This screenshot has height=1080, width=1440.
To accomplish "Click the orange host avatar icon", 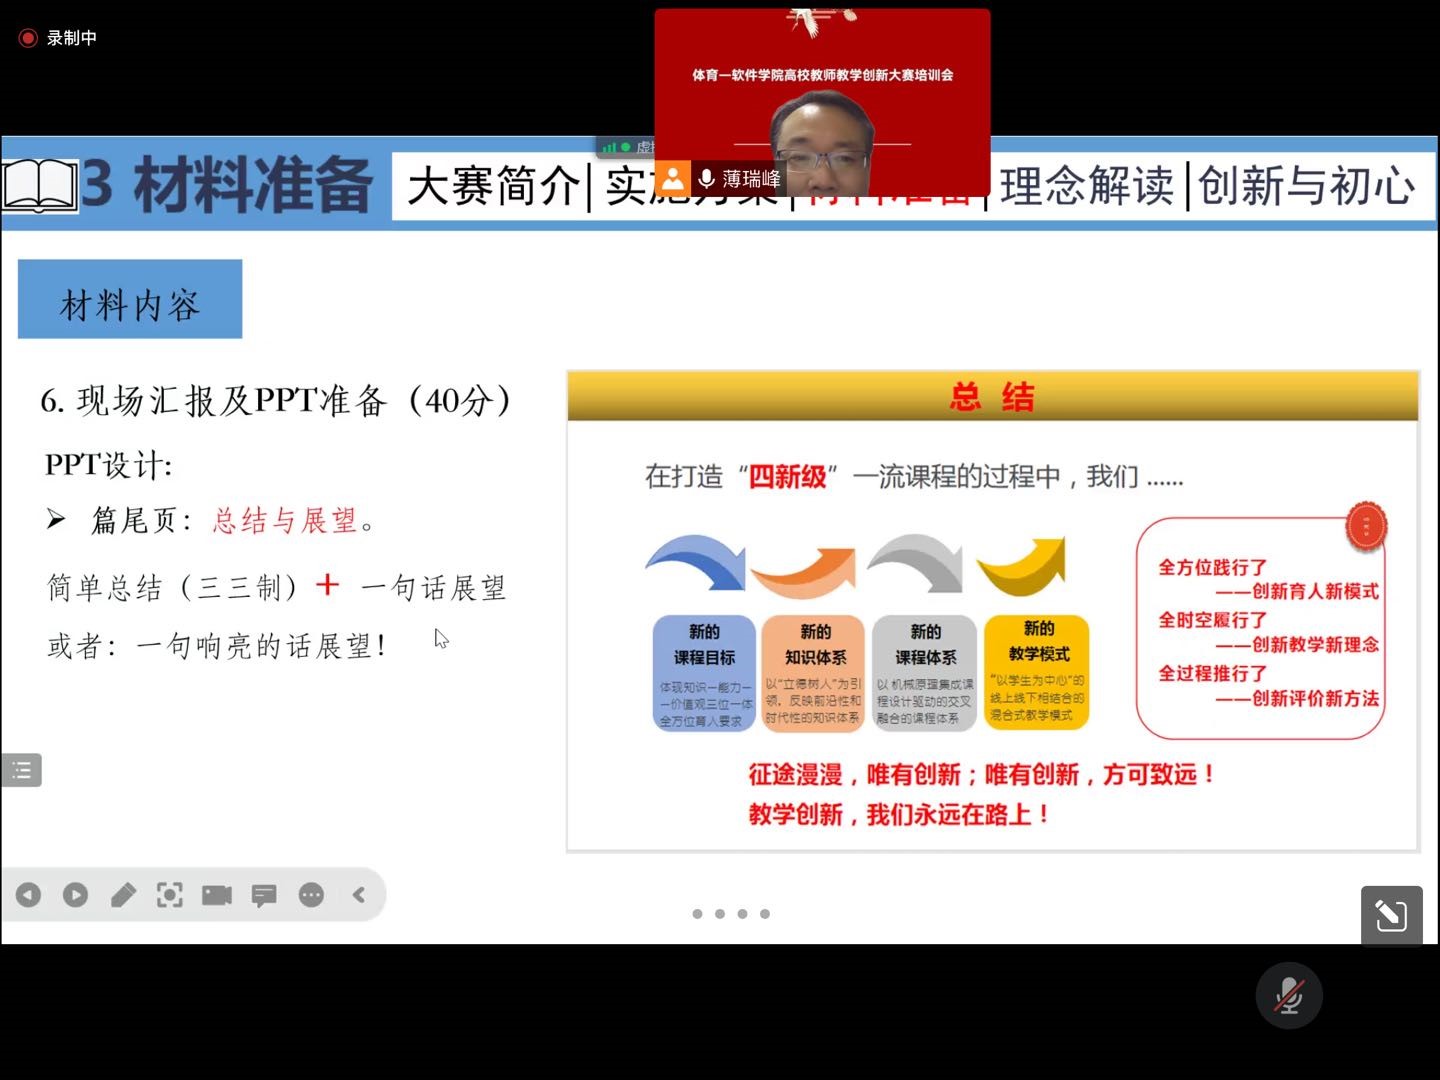I will point(673,178).
